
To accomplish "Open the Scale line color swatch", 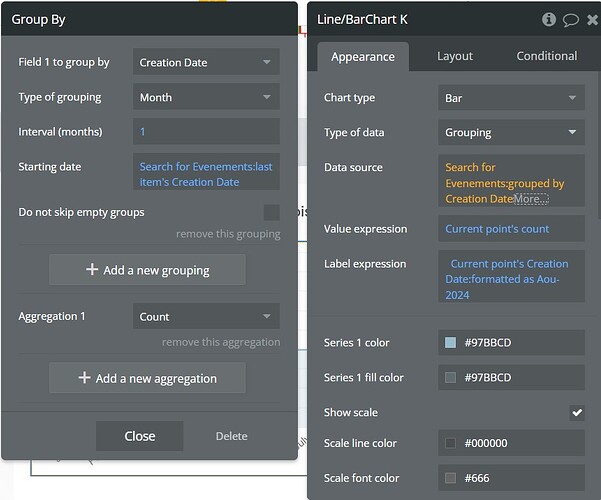I will [x=450, y=443].
